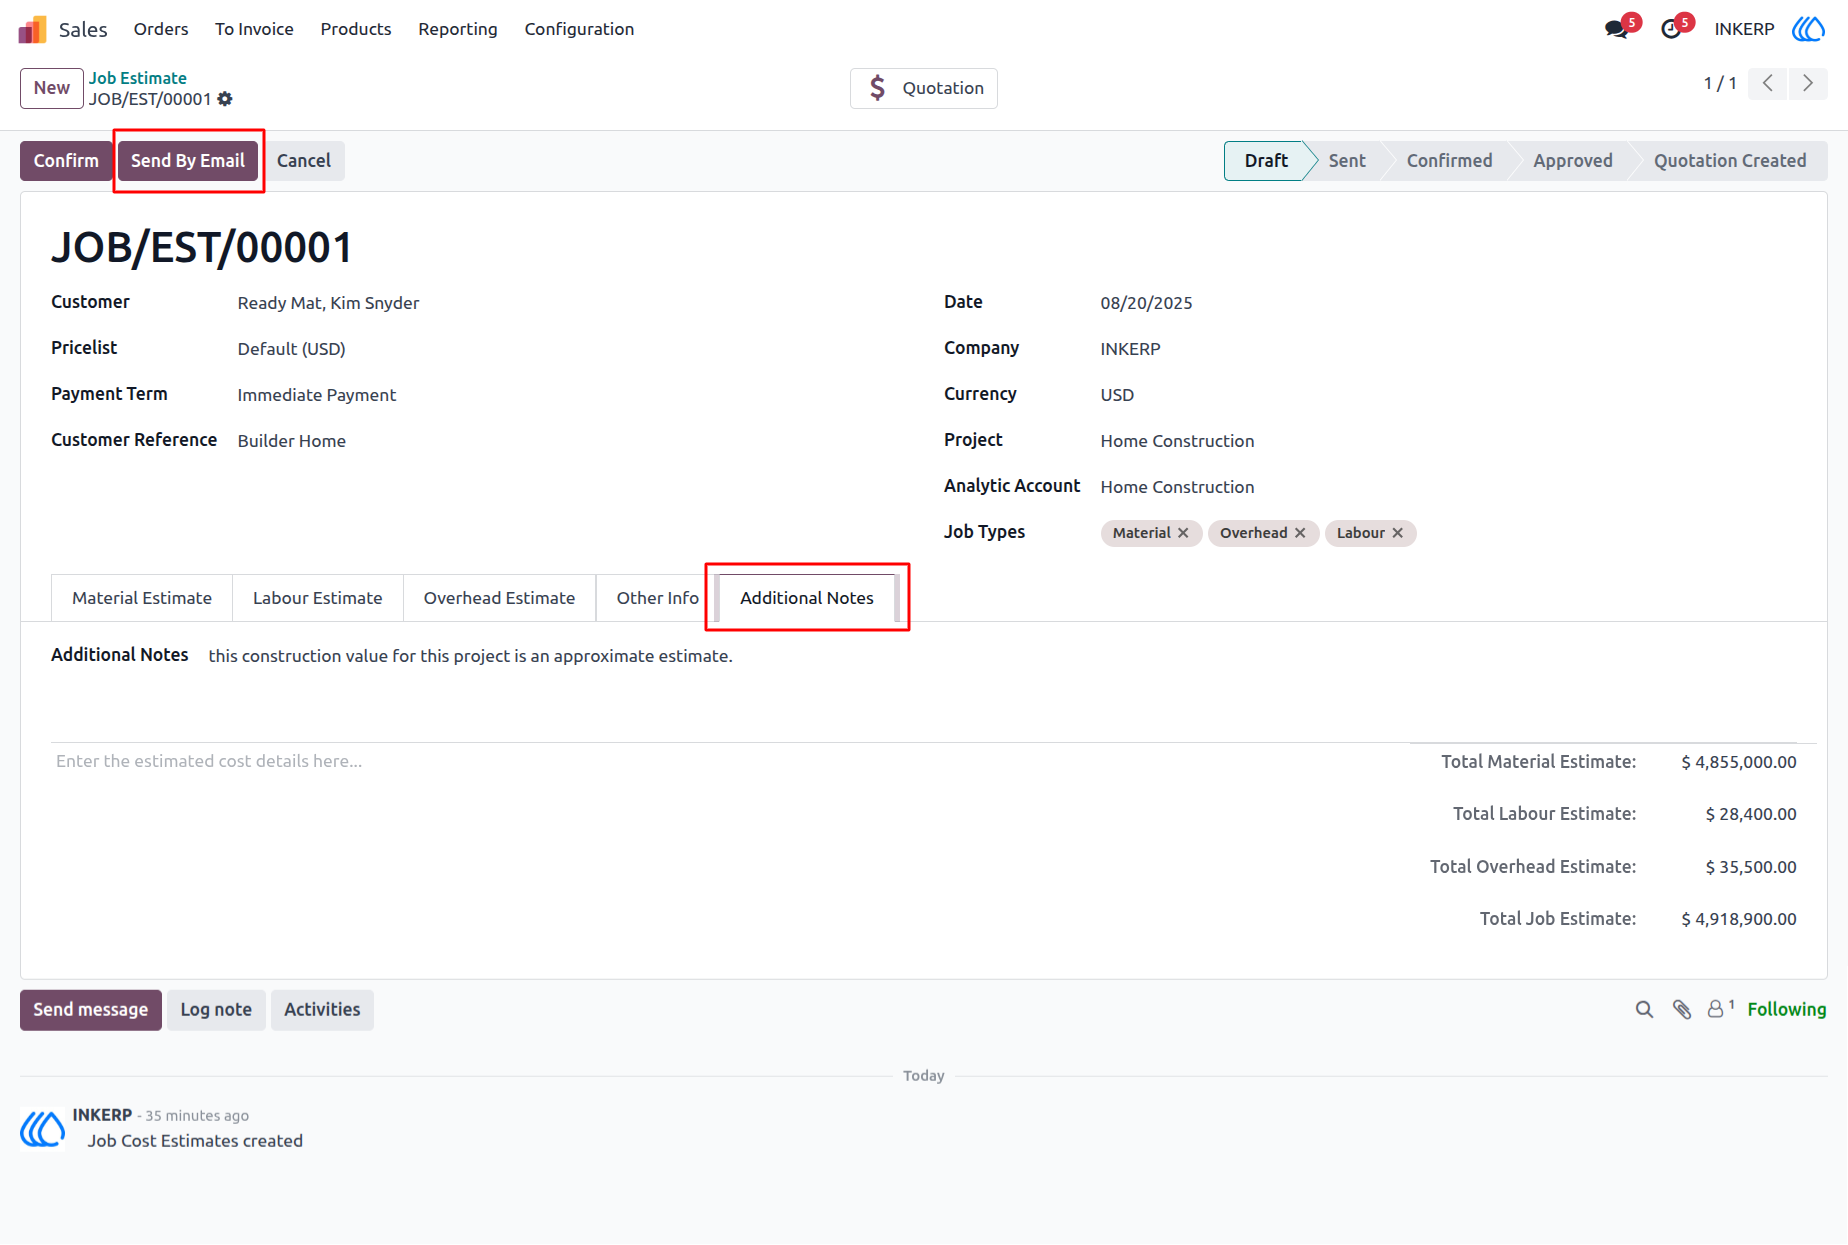Open the Reporting menu
Screen dimensions: 1848x1245
458,29
